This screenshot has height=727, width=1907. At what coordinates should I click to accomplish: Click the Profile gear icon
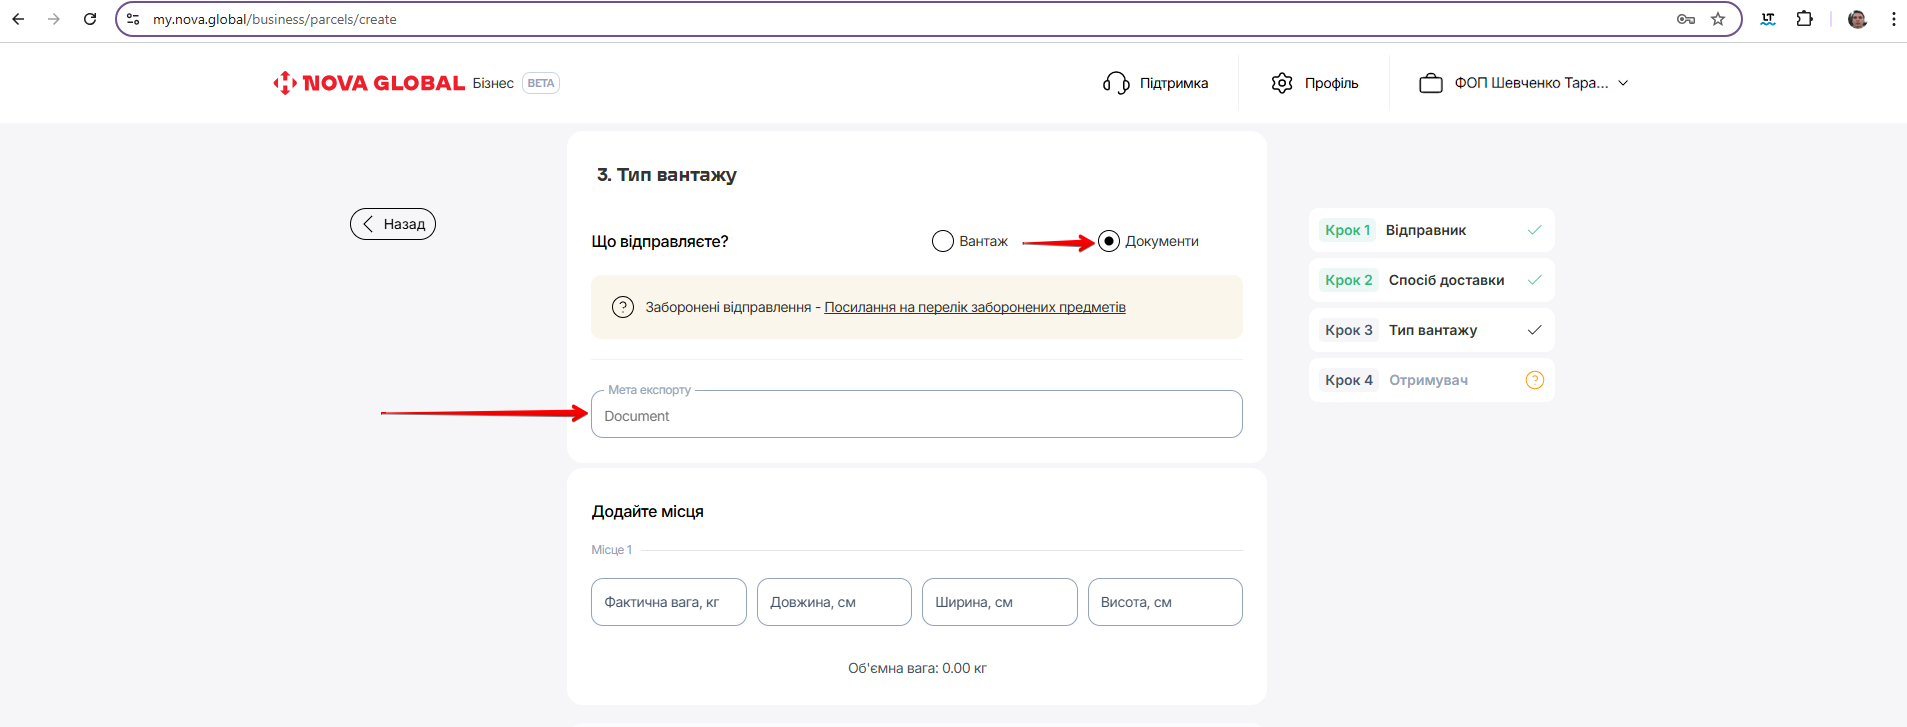coord(1282,83)
